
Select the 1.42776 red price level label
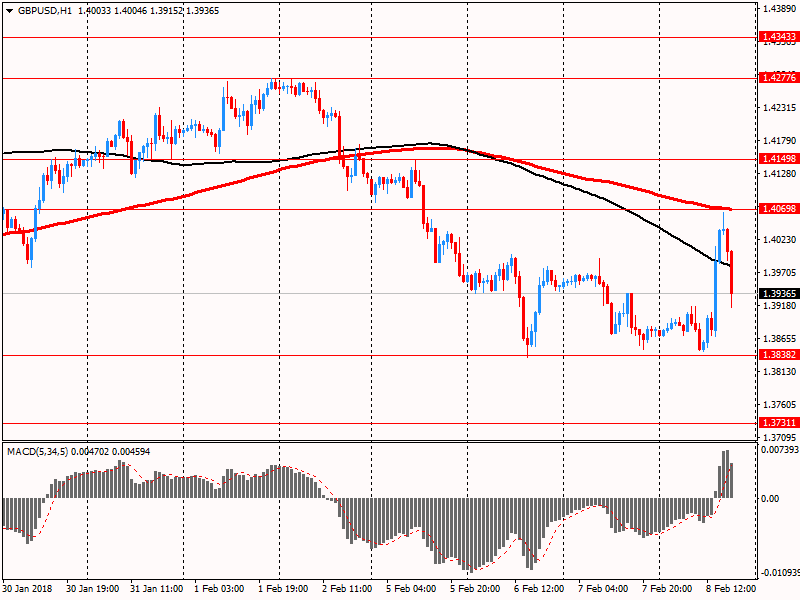pos(778,78)
